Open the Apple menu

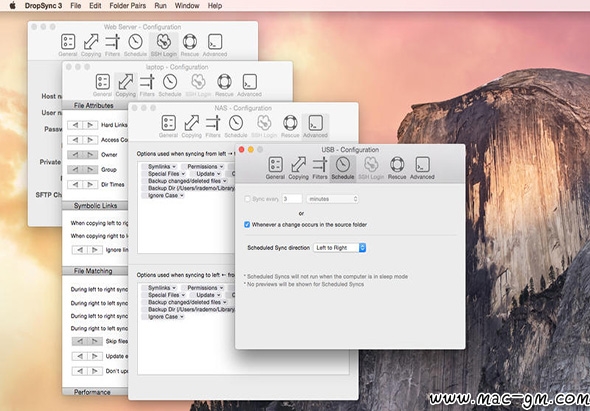click(x=12, y=6)
